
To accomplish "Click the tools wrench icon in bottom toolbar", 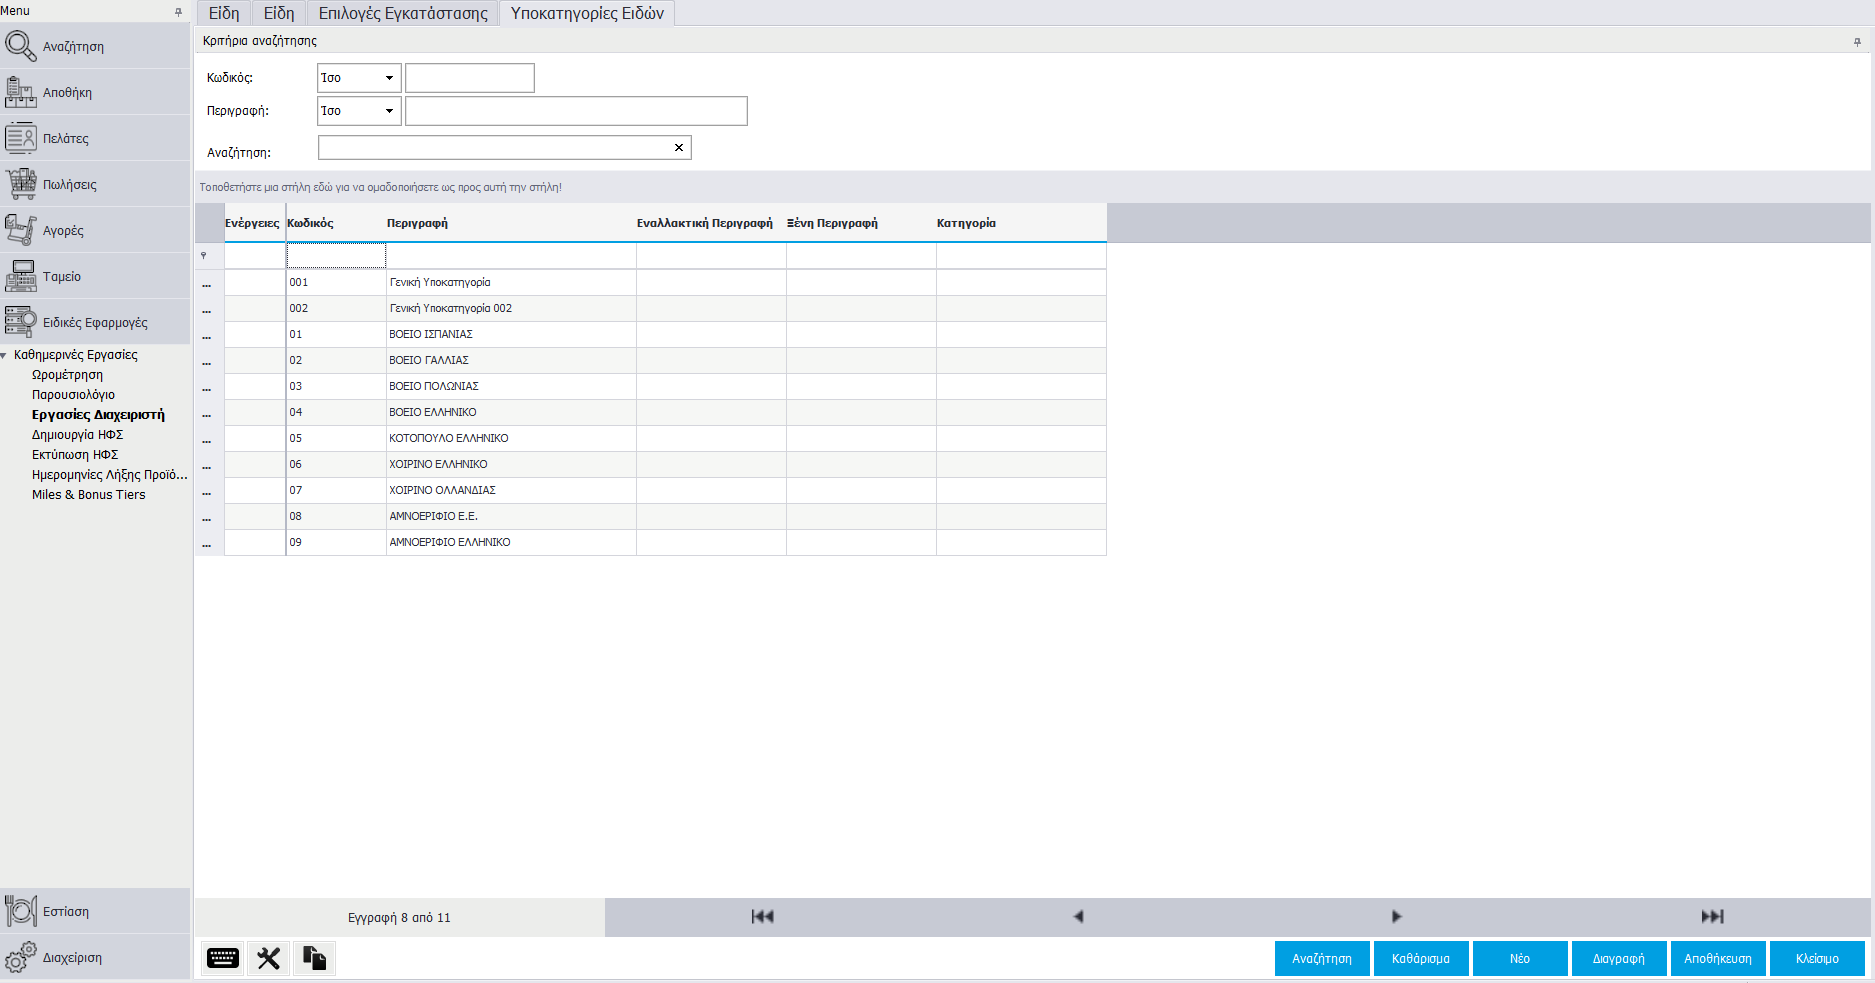I will [x=268, y=958].
